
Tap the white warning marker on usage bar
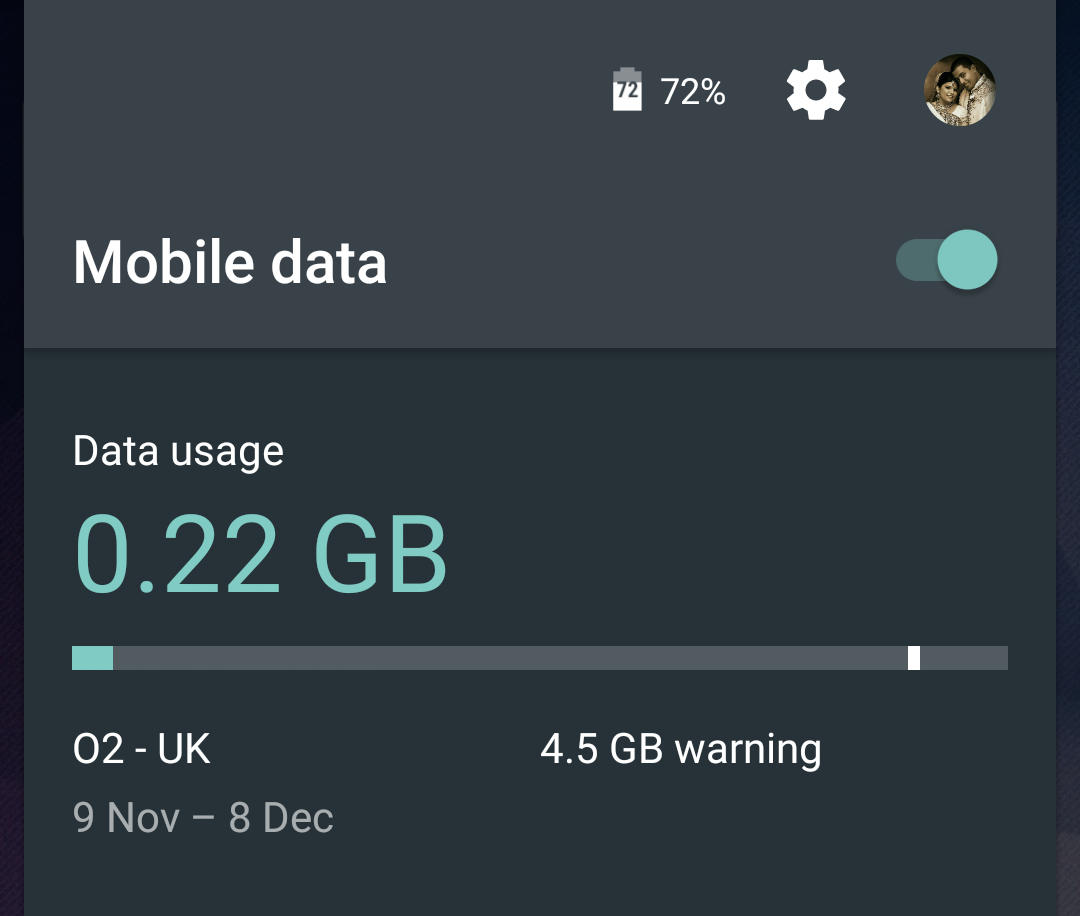click(x=914, y=658)
